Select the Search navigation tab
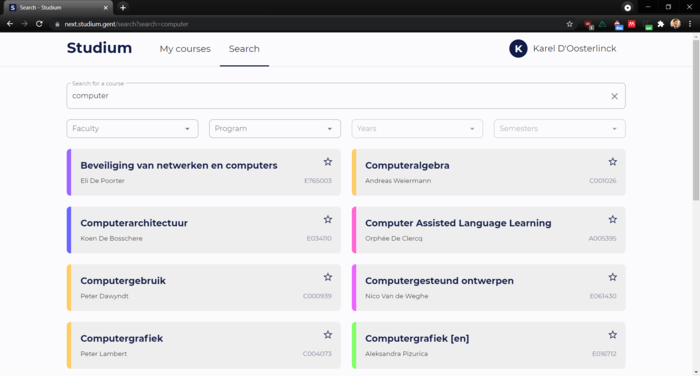 click(244, 49)
